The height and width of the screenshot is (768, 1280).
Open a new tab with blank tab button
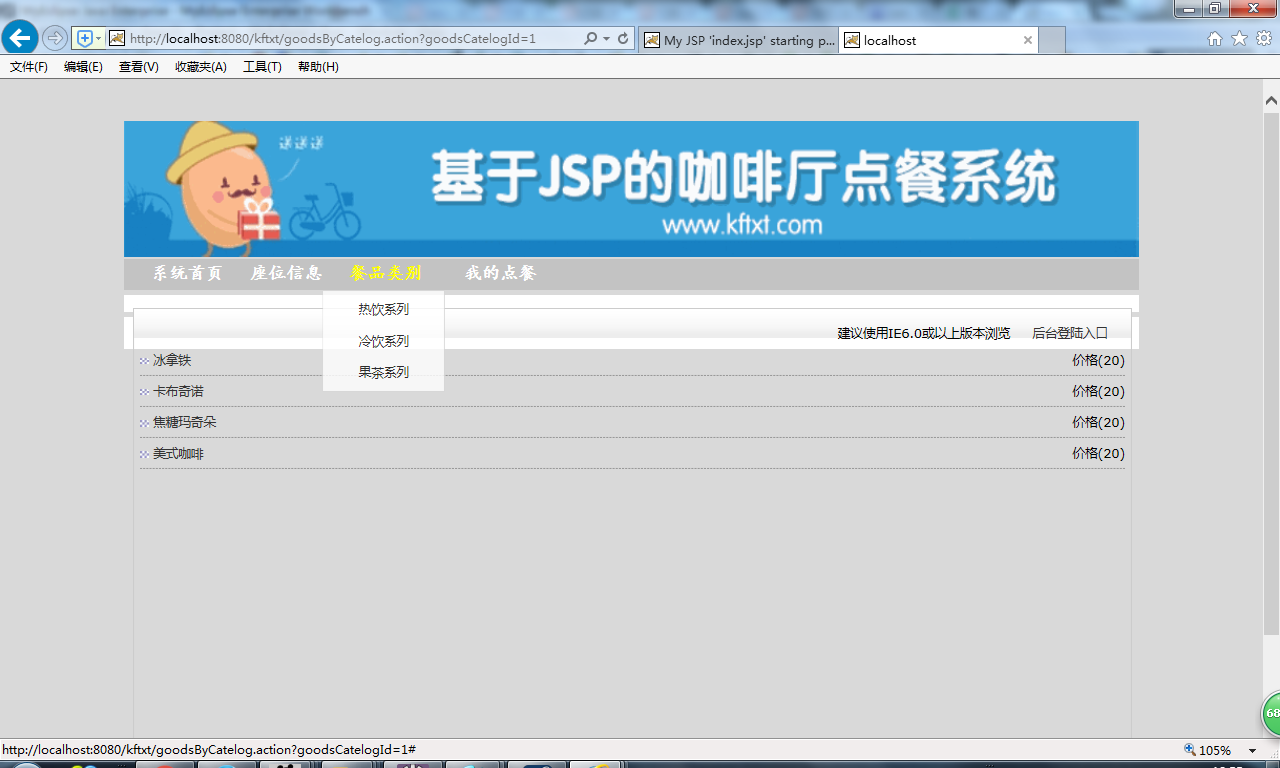(x=1052, y=40)
